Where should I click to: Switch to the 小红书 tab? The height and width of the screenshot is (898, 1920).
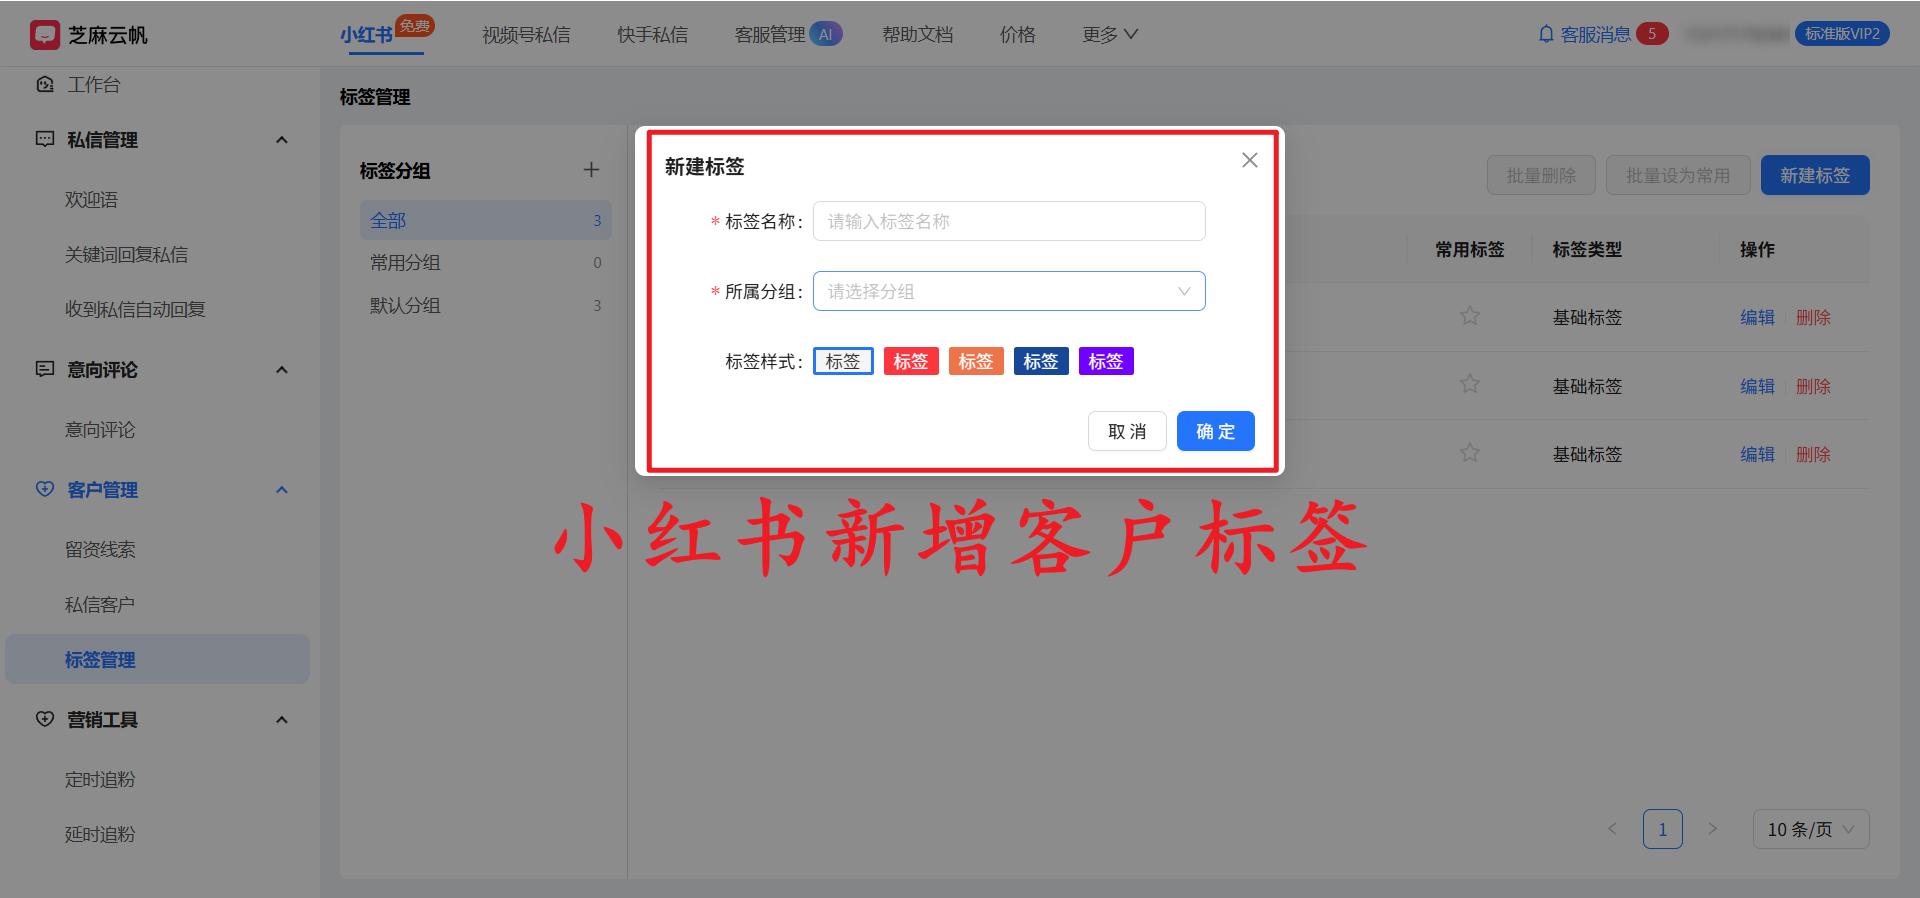coord(366,35)
